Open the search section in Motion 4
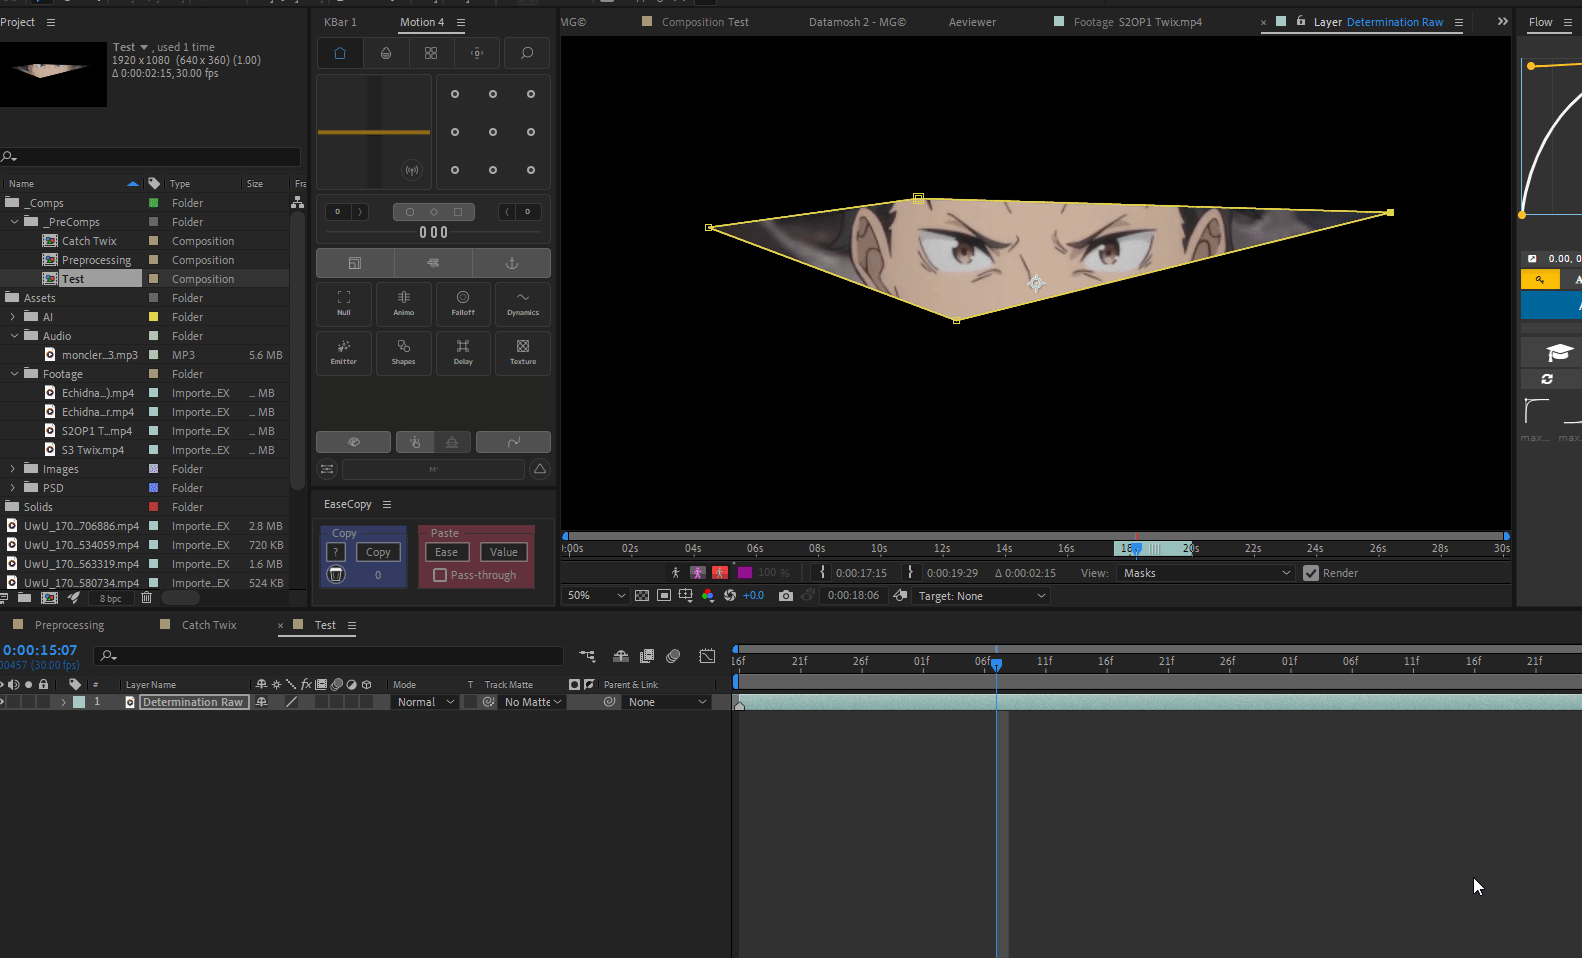The height and width of the screenshot is (958, 1582). click(527, 53)
